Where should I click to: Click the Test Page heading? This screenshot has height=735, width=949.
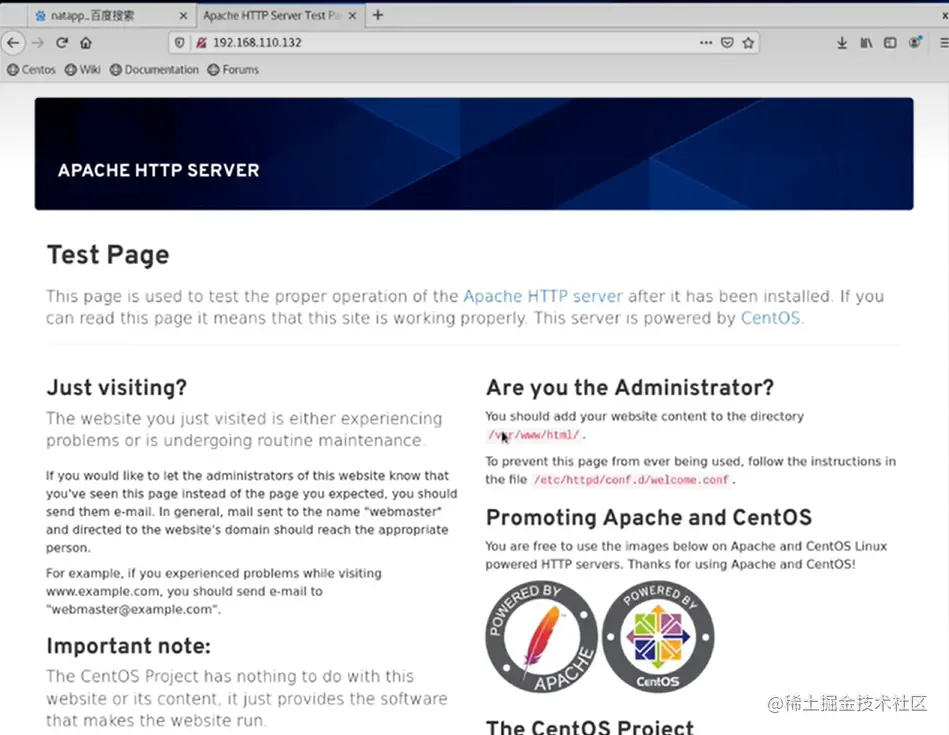(108, 255)
